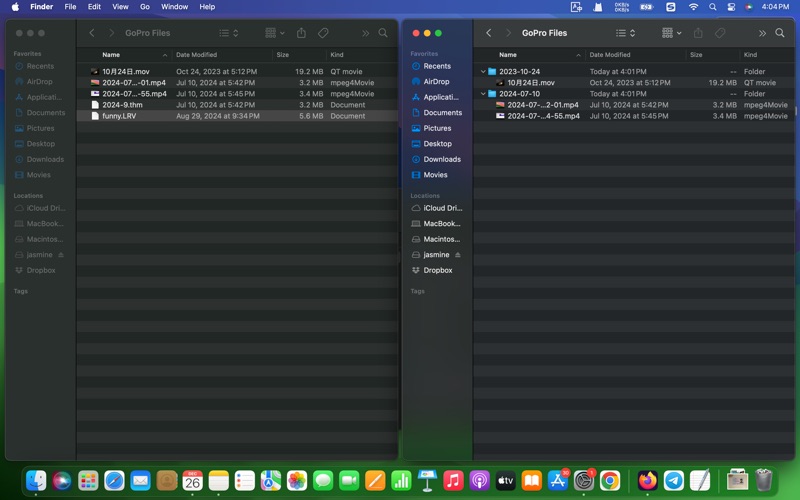Open Safari from the Dock

point(114,481)
